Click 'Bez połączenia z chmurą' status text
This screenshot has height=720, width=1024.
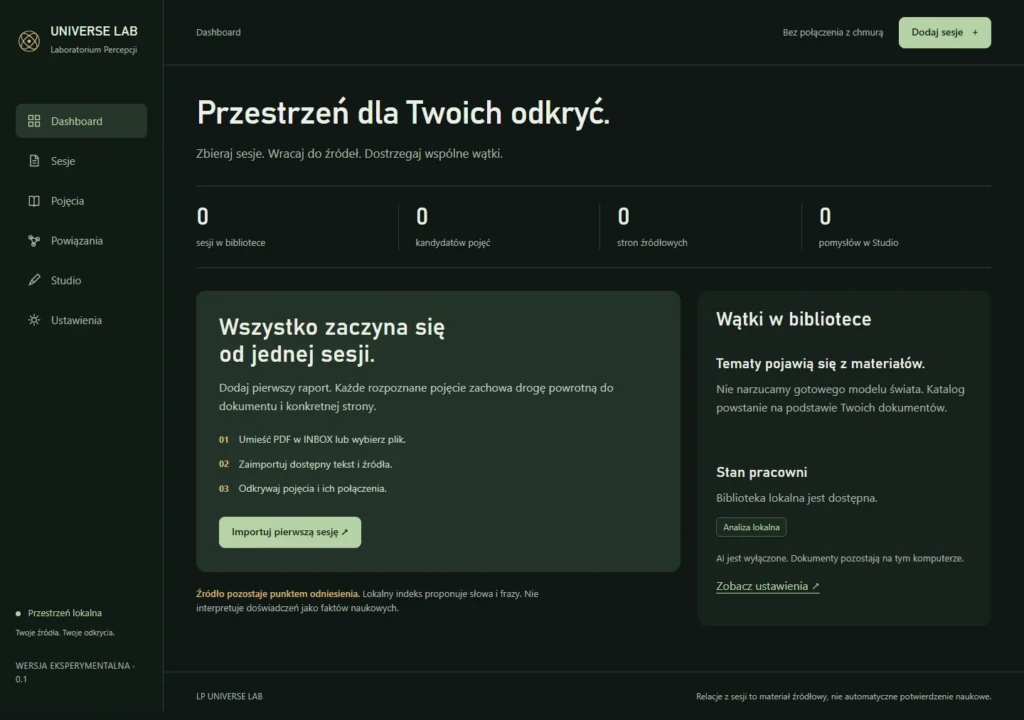point(833,33)
